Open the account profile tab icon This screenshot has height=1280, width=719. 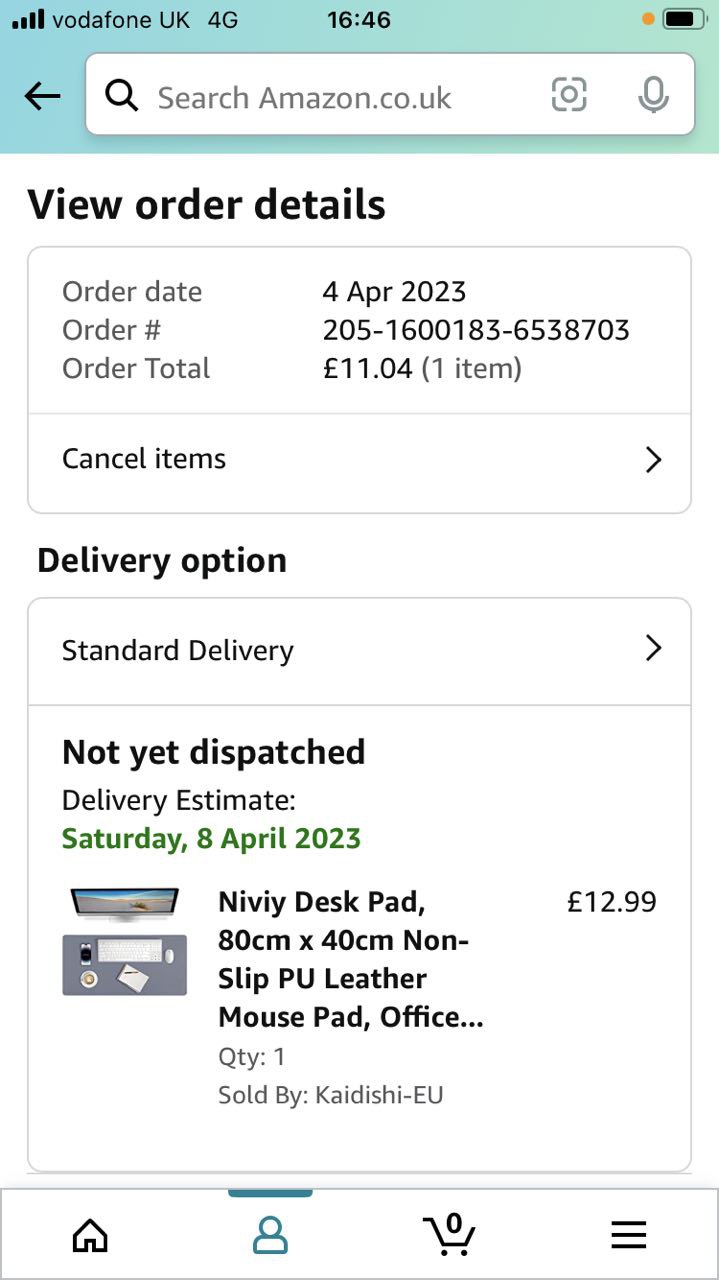coord(270,1236)
